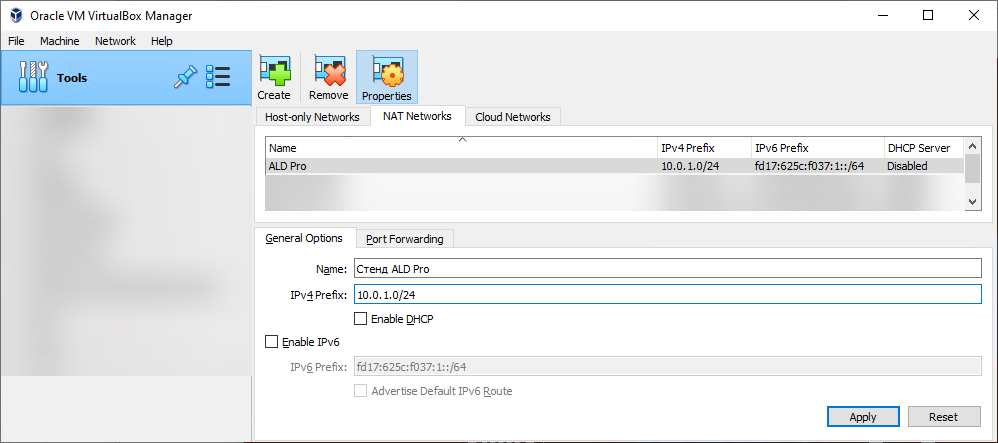Sort by the IPv6 Prefix column header
The height and width of the screenshot is (443, 998).
pyautogui.click(x=818, y=148)
